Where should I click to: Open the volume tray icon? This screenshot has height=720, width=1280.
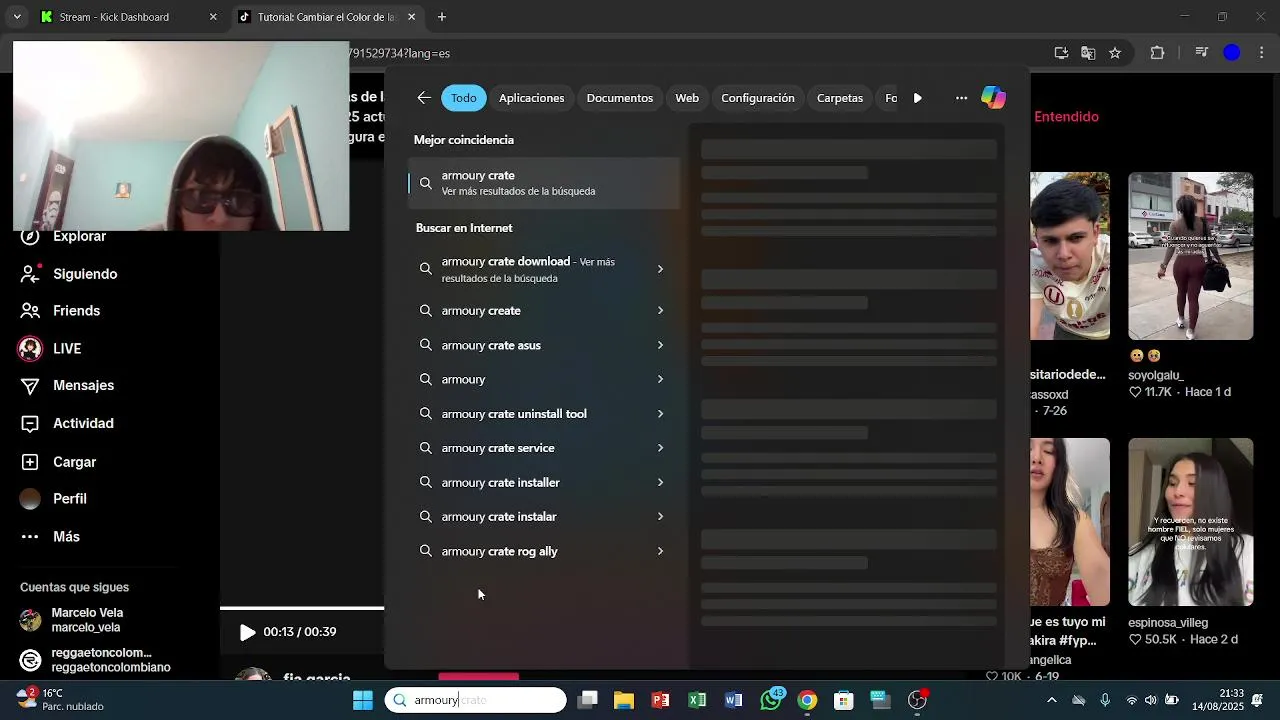tap(1151, 700)
